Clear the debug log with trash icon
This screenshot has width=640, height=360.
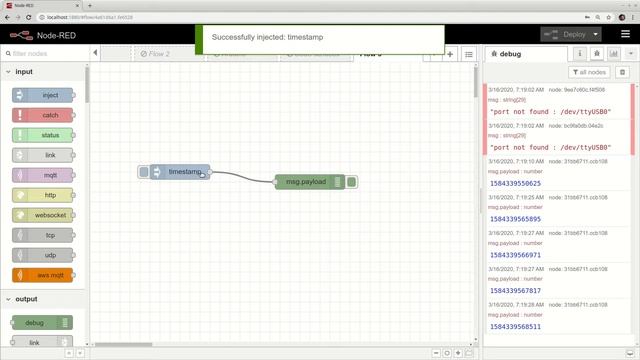tap(622, 72)
